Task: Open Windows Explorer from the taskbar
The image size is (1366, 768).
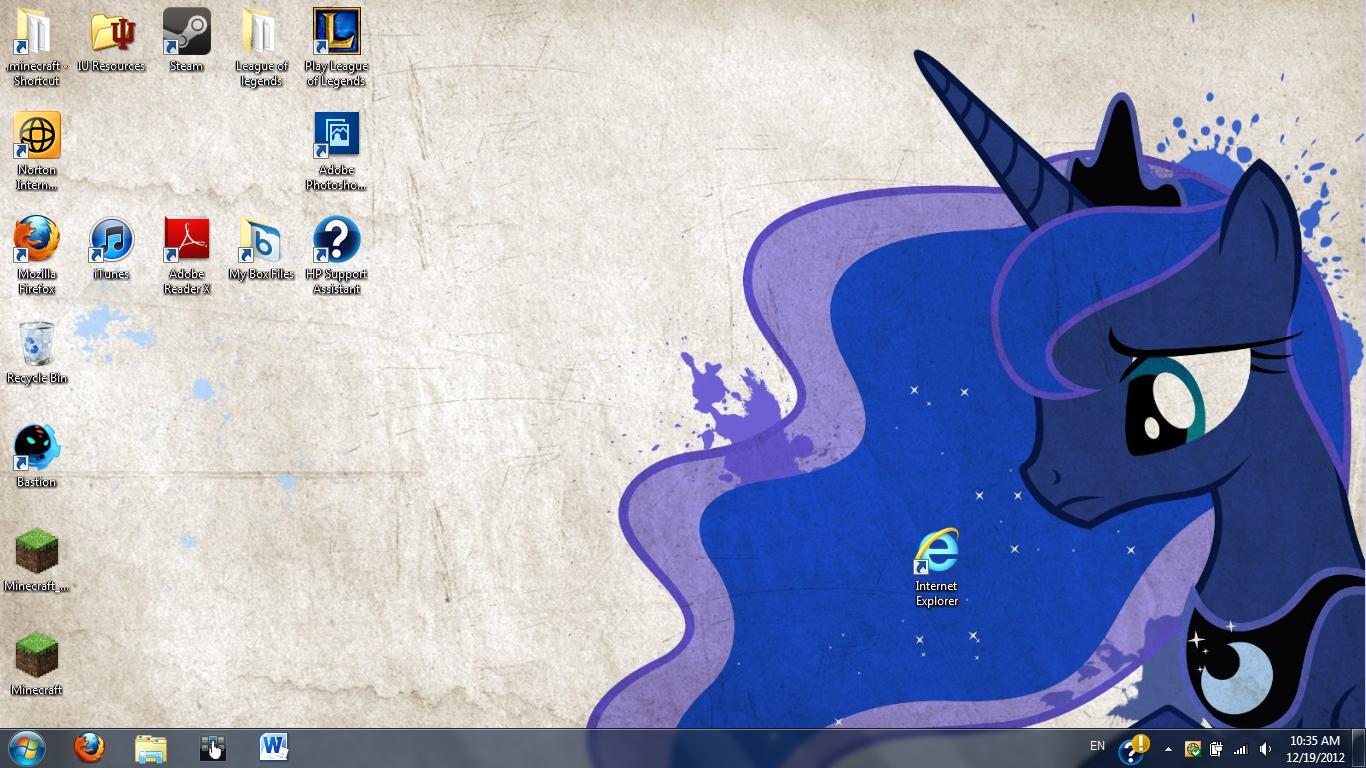Action: [x=150, y=747]
